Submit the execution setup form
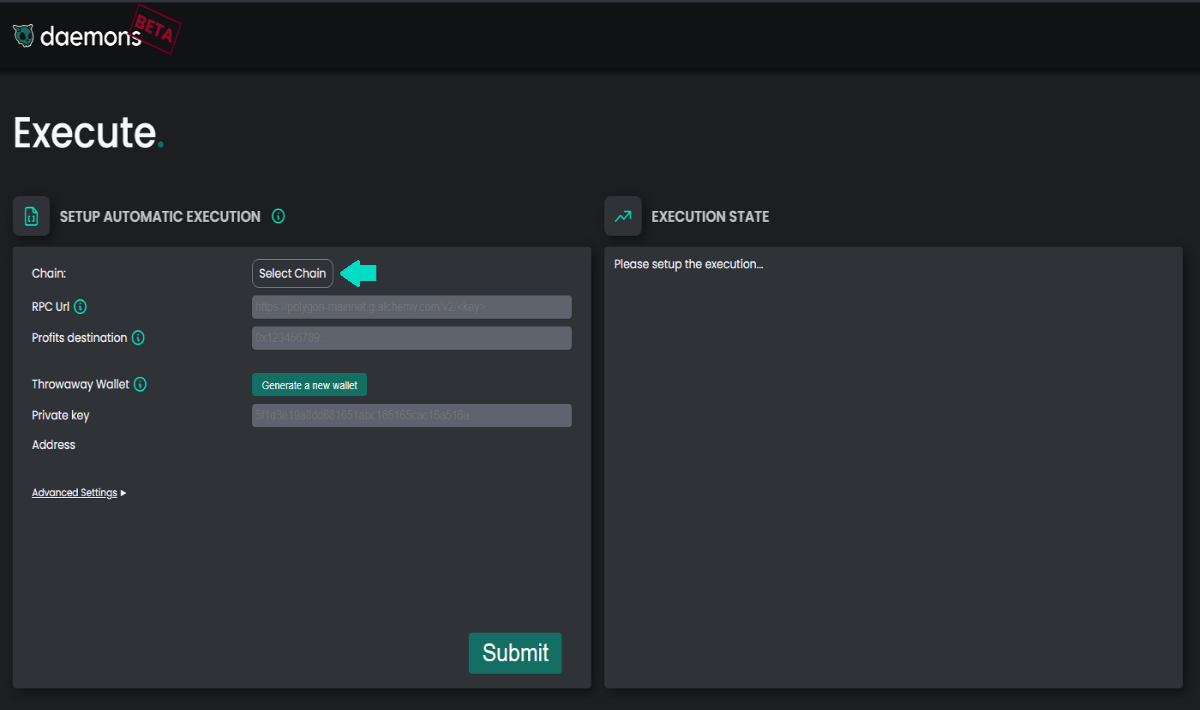This screenshot has width=1200, height=710. 515,653
